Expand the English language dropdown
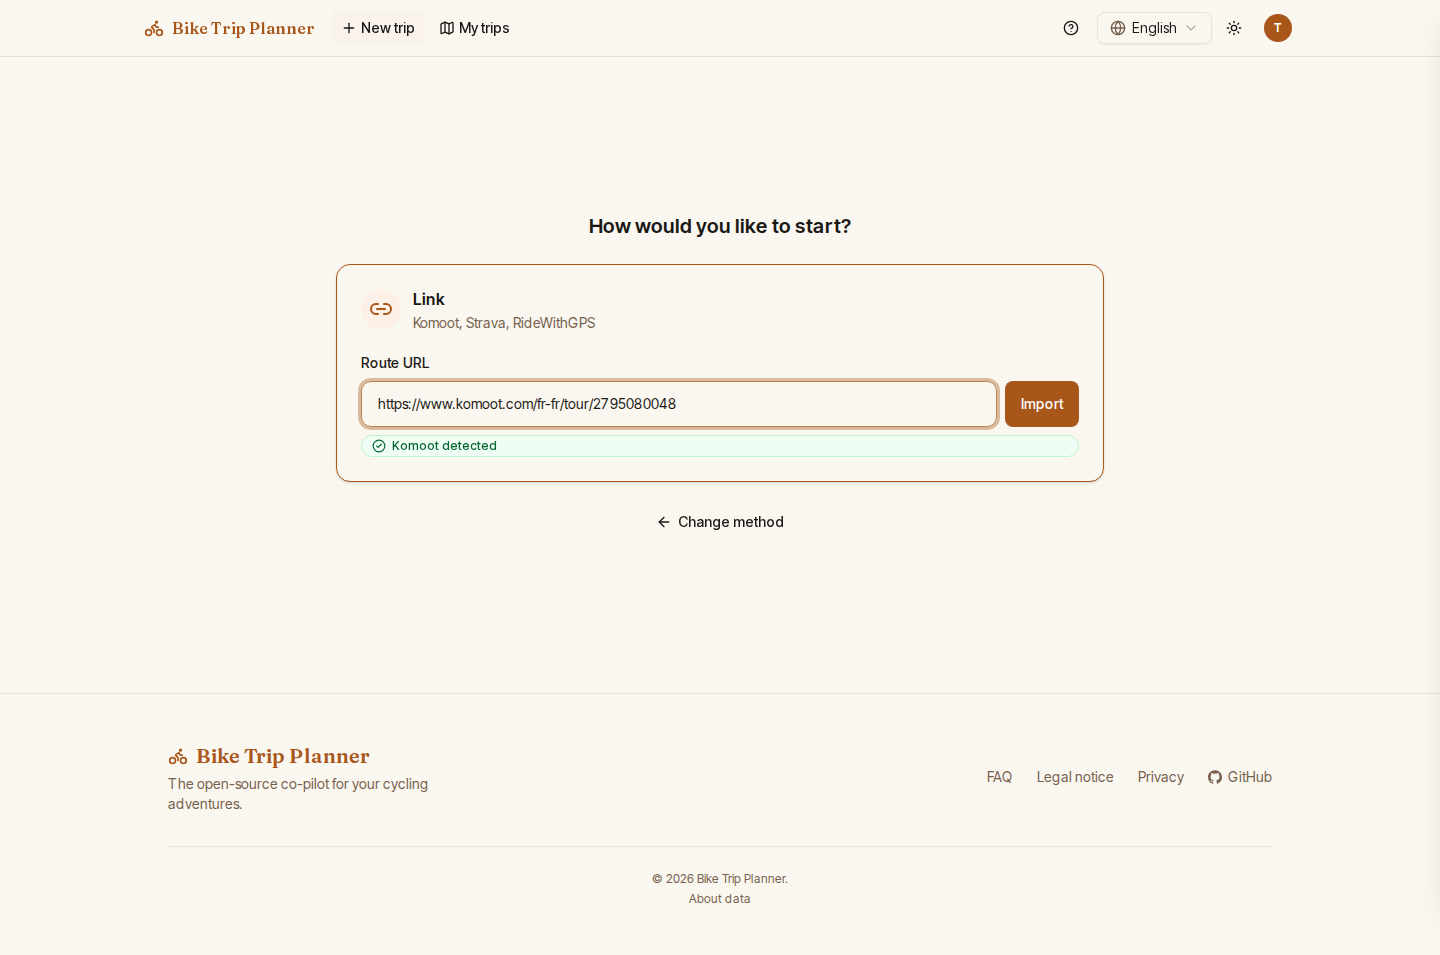The width and height of the screenshot is (1440, 955). point(1154,28)
